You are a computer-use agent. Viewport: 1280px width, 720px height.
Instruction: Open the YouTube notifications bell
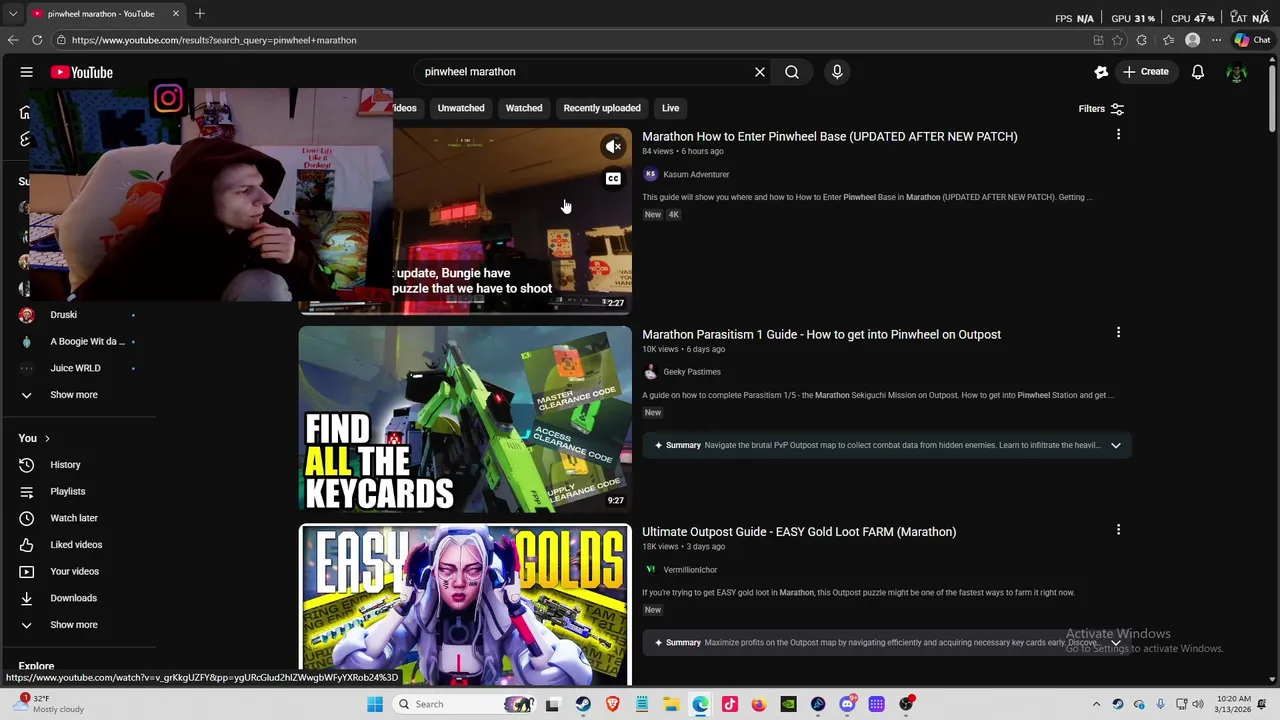(1197, 72)
